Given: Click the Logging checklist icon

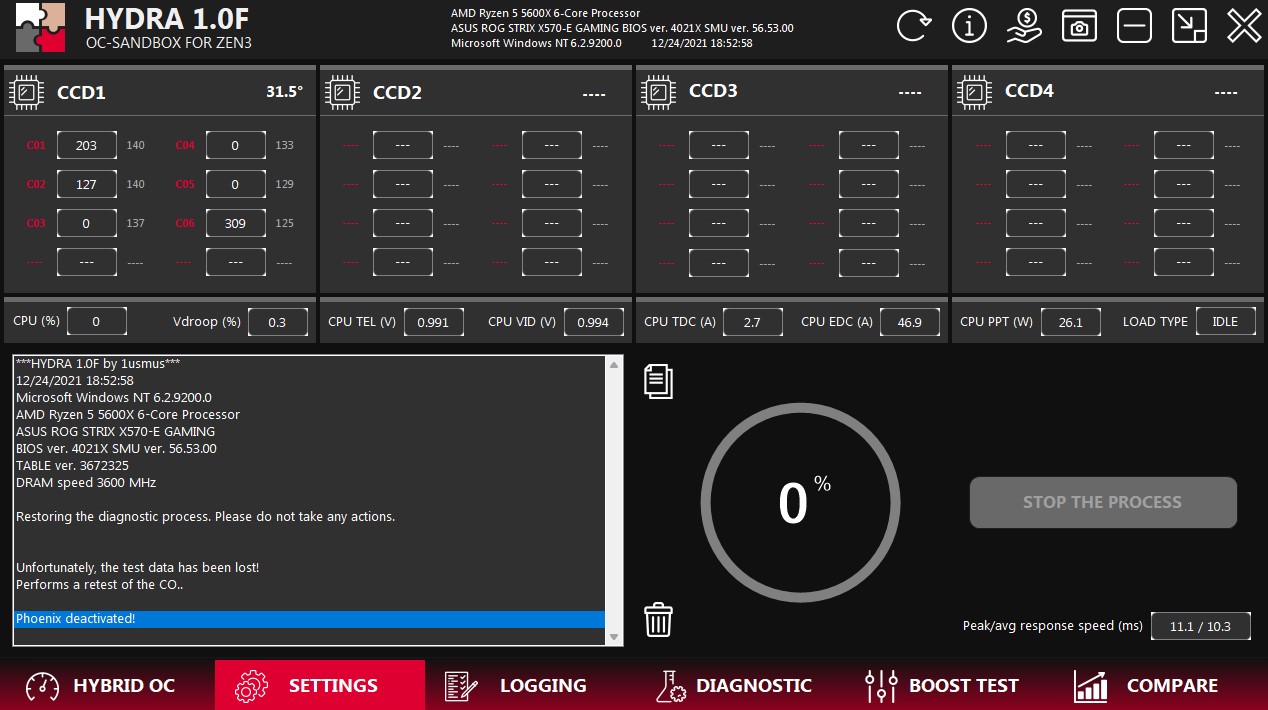Looking at the screenshot, I should click(x=460, y=686).
